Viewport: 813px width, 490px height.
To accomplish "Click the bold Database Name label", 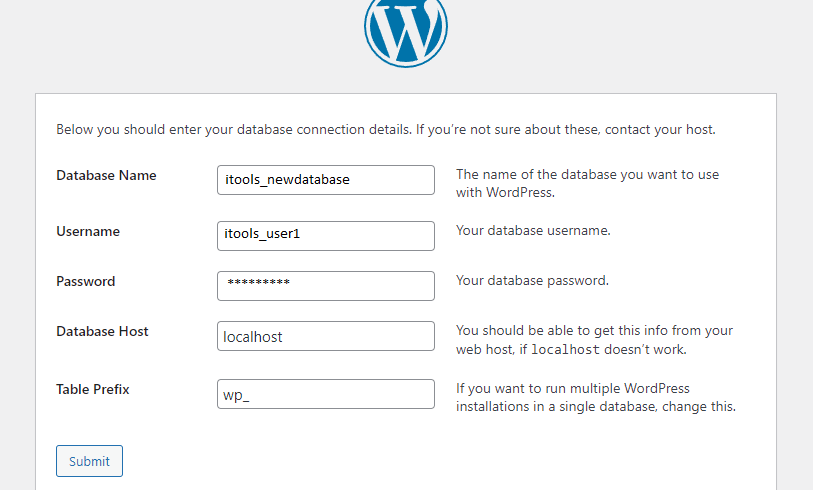I will point(106,175).
